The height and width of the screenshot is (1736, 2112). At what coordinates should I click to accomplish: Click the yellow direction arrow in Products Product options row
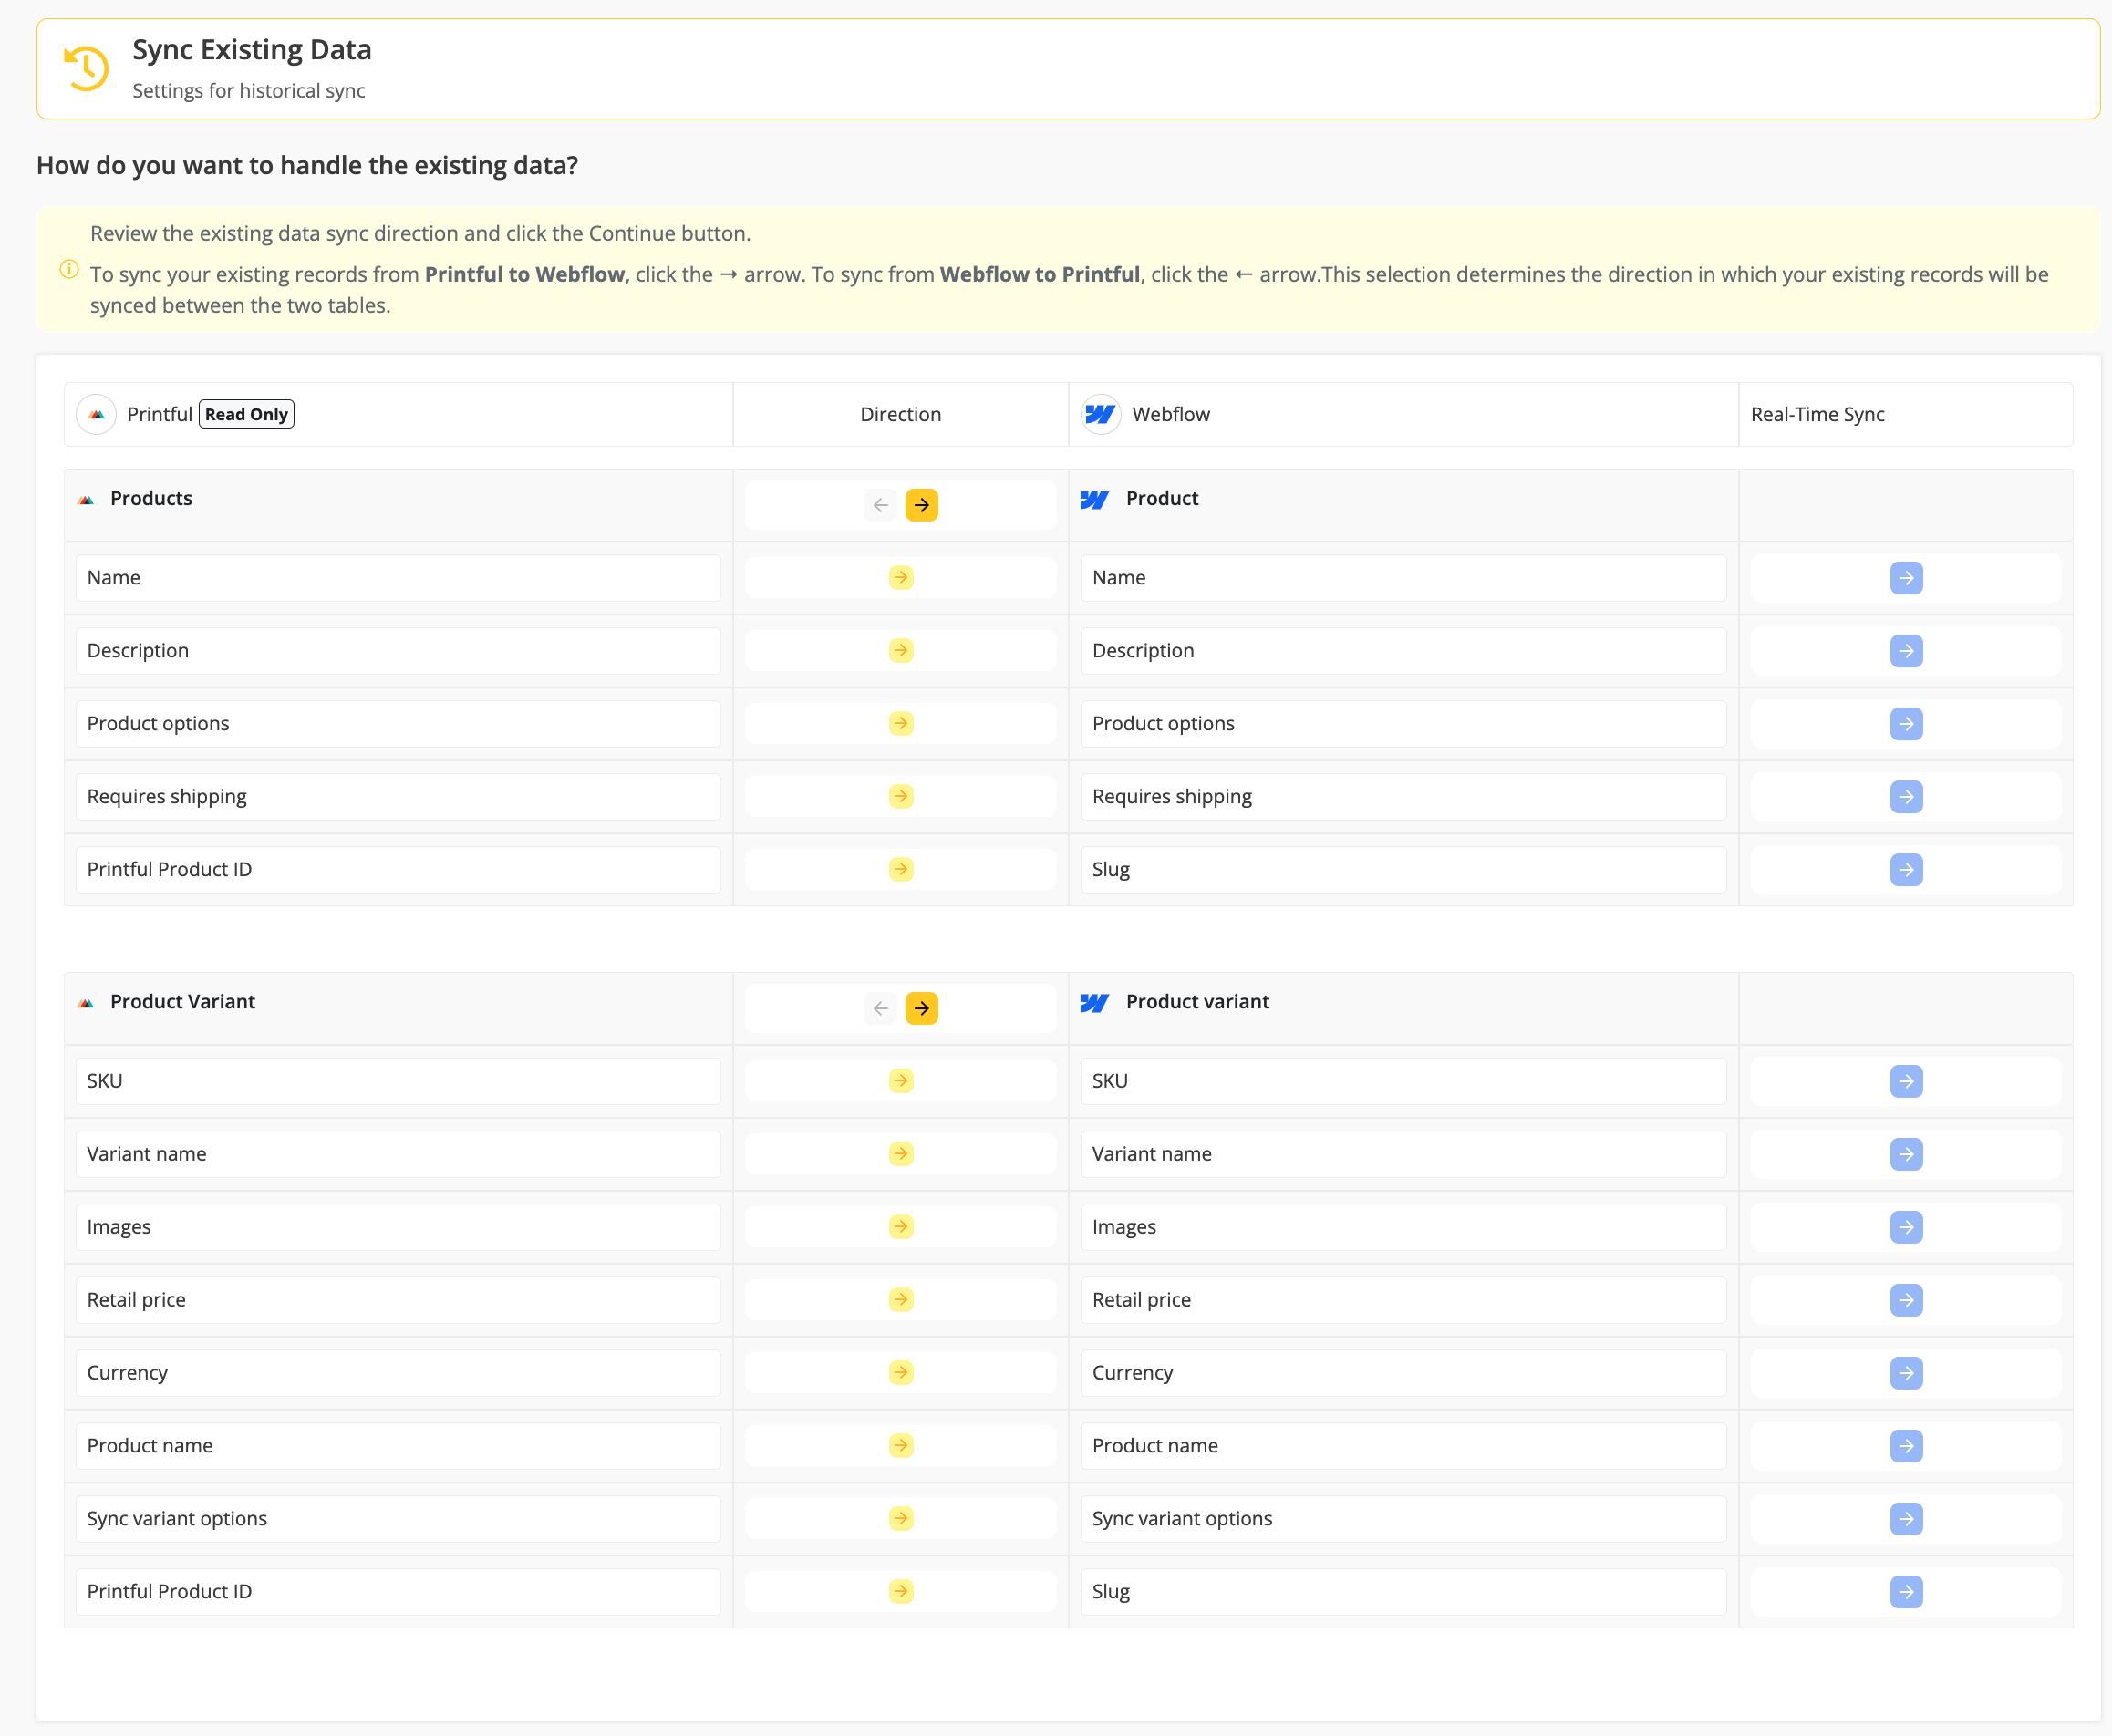[901, 724]
